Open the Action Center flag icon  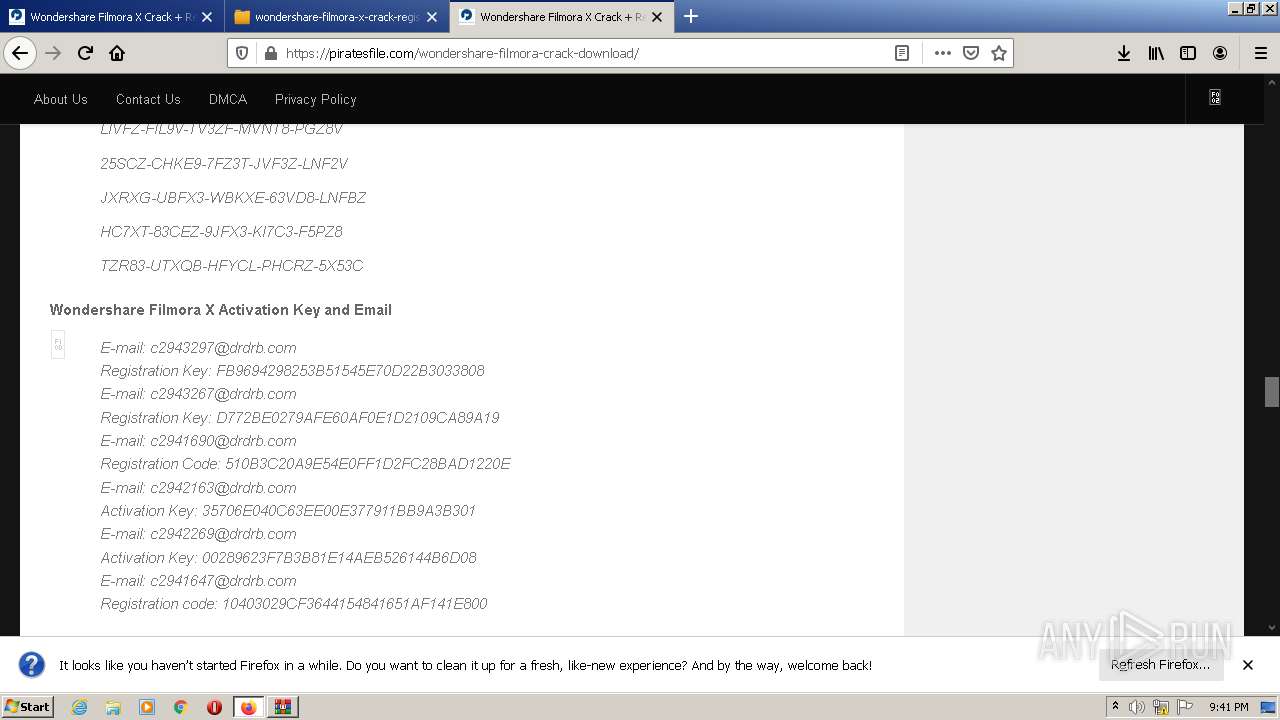(1184, 707)
